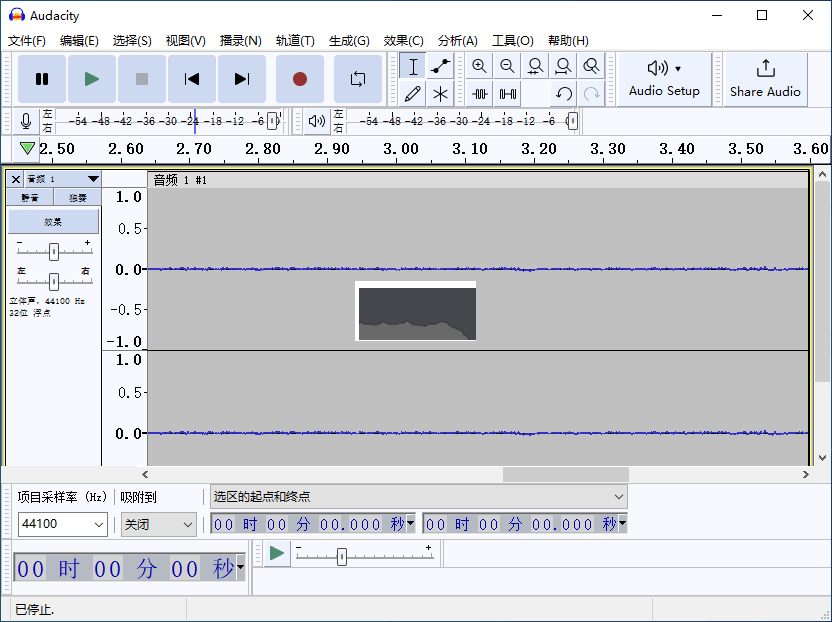832x622 pixels.
Task: Open the 效果(C) menu
Action: click(x=402, y=41)
